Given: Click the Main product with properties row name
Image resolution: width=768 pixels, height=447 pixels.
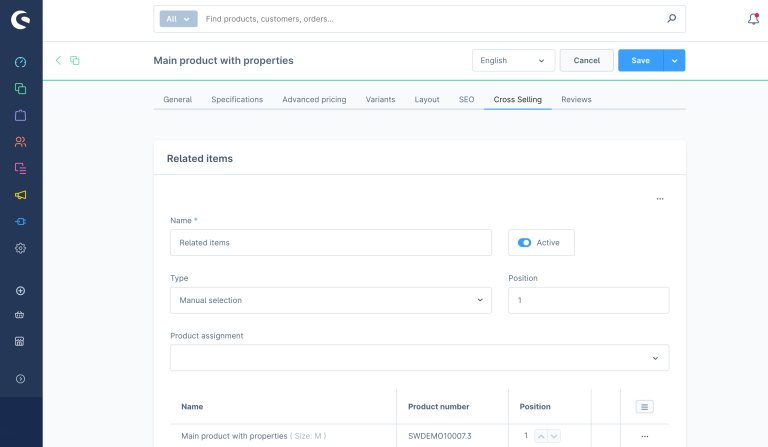Looking at the screenshot, I should click(234, 436).
